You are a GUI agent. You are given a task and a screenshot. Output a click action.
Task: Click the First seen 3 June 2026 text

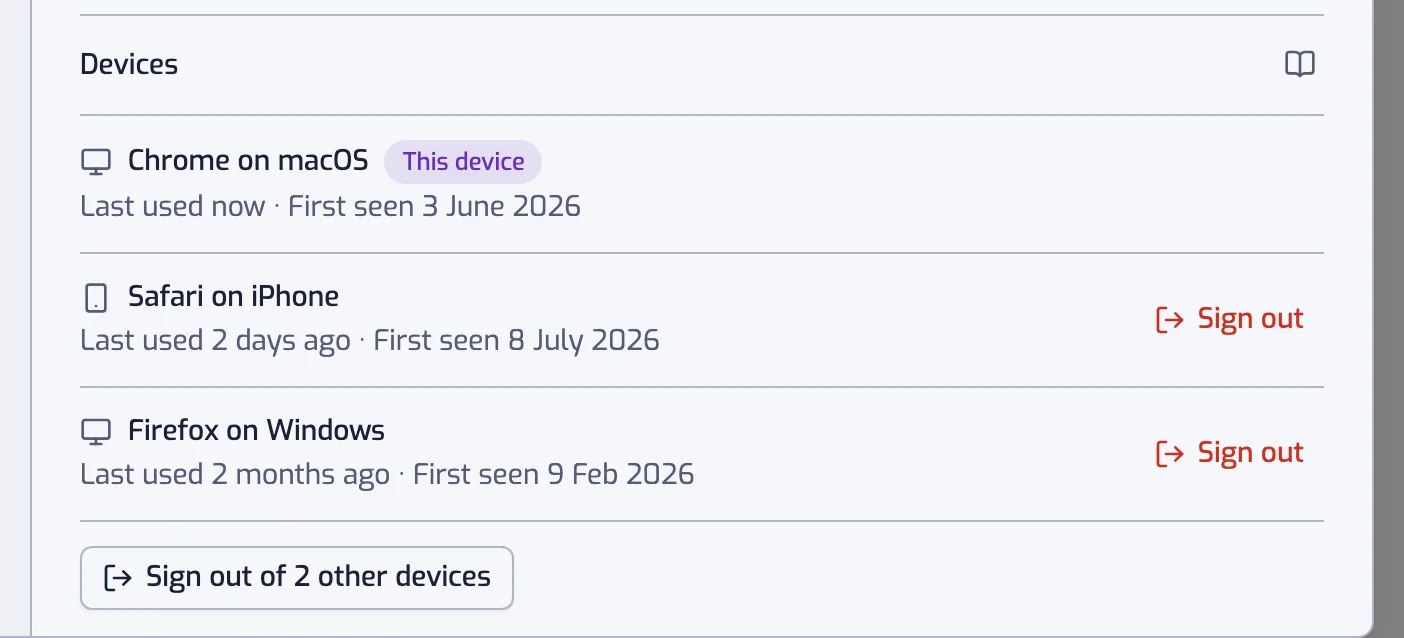(434, 207)
